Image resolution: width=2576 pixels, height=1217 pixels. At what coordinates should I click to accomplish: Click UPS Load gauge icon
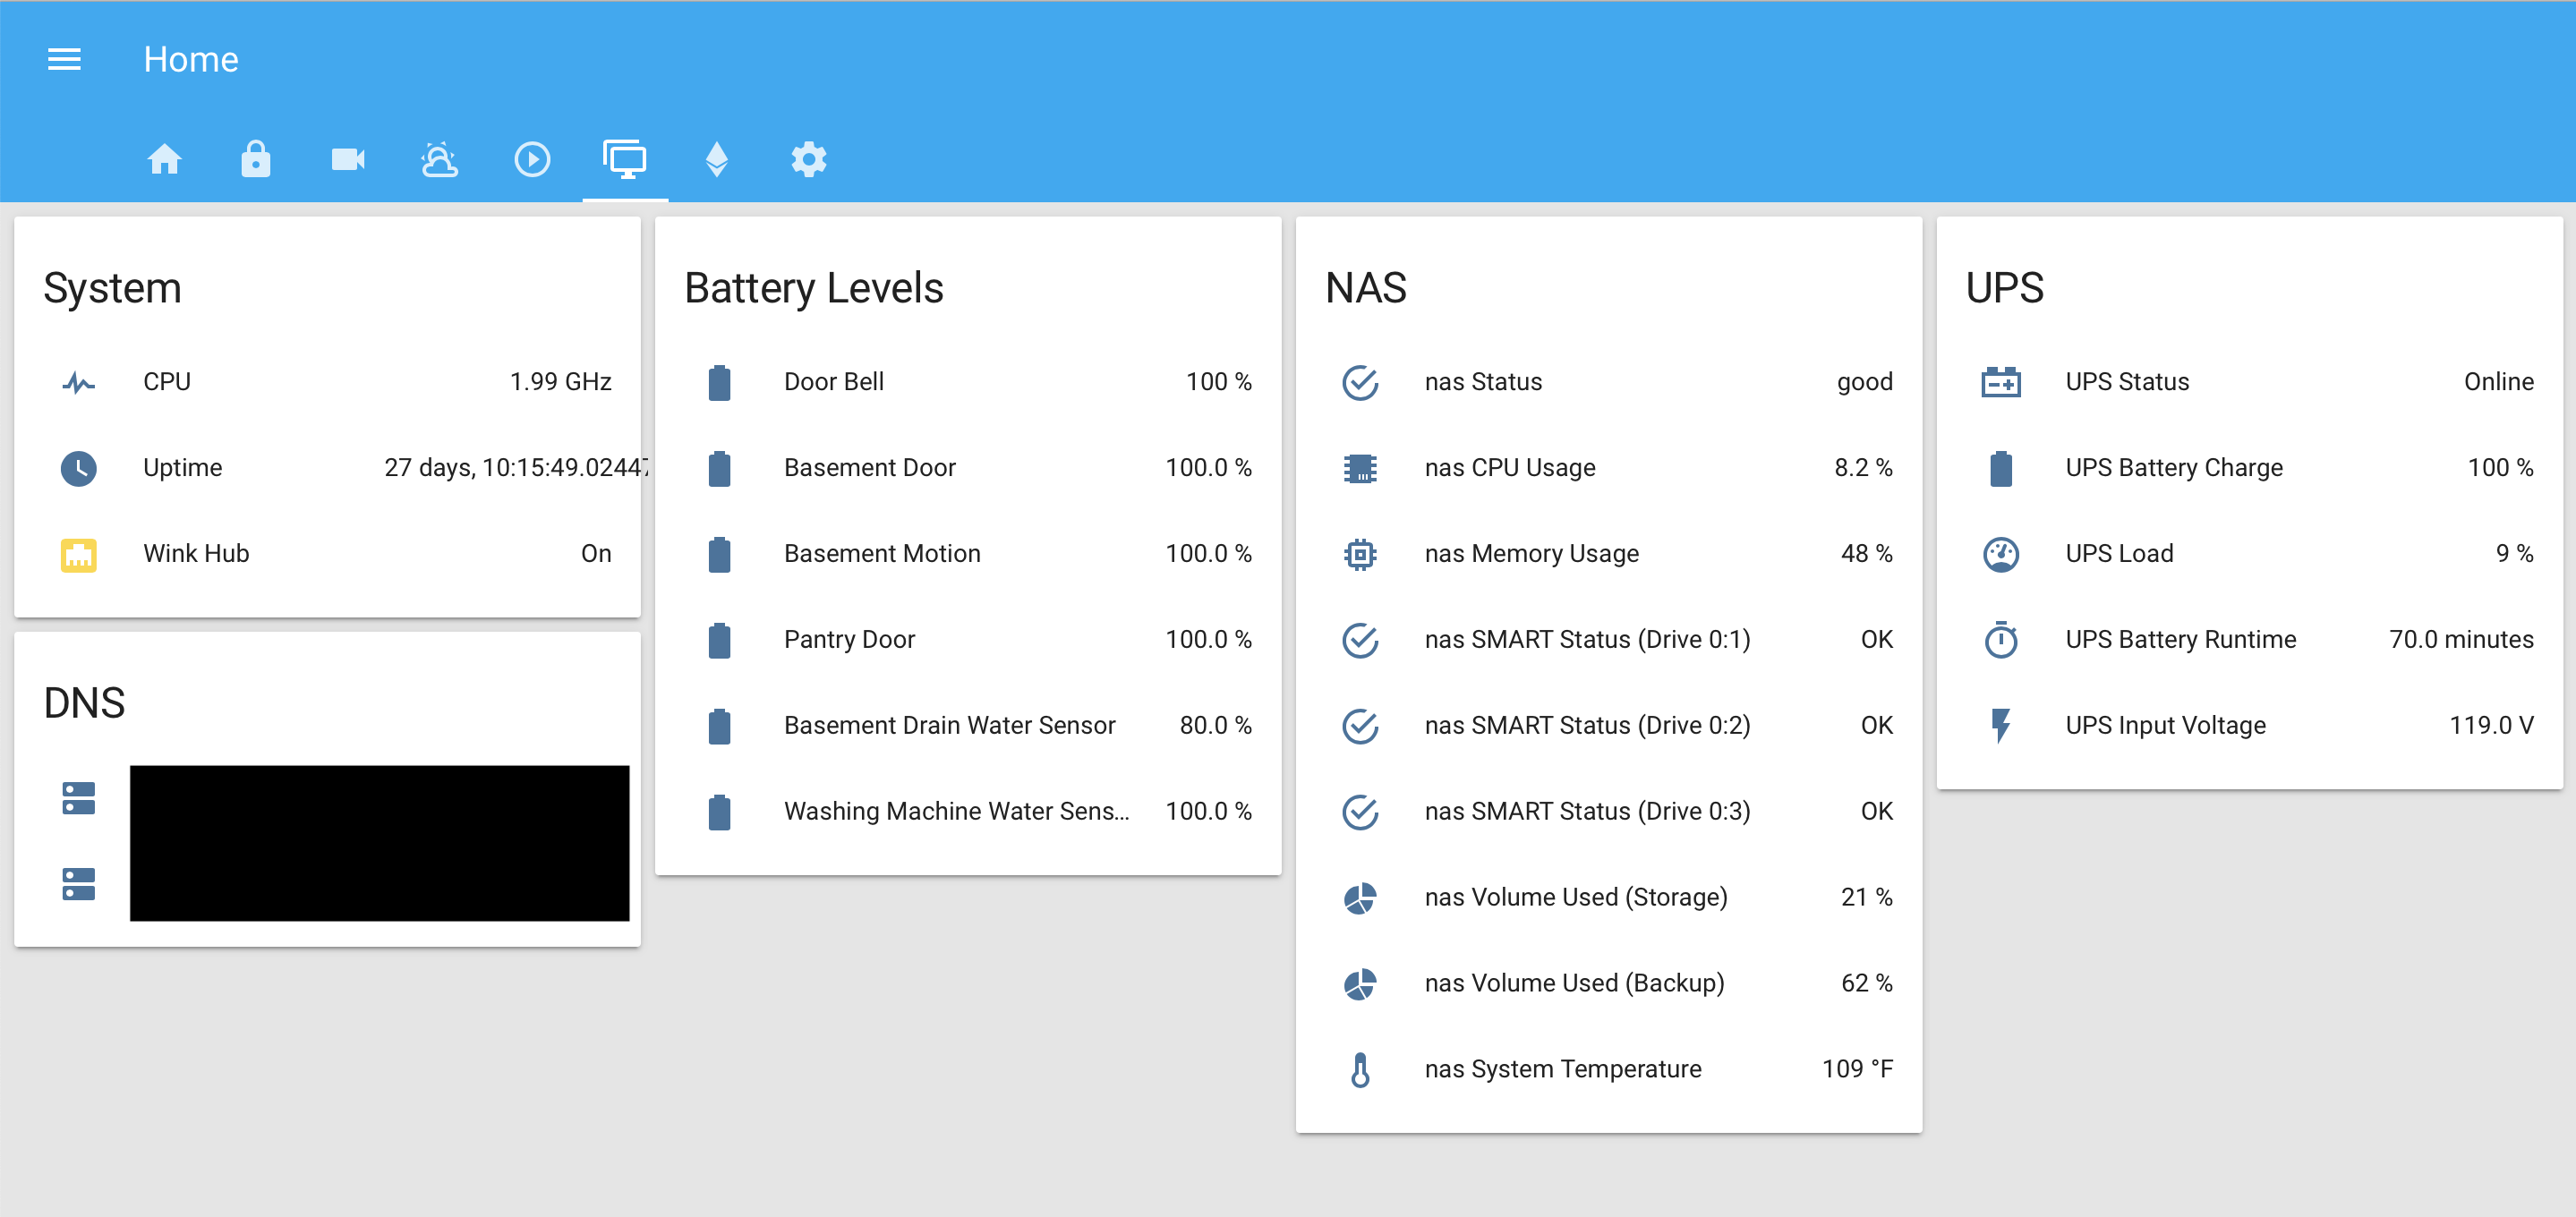[2001, 554]
